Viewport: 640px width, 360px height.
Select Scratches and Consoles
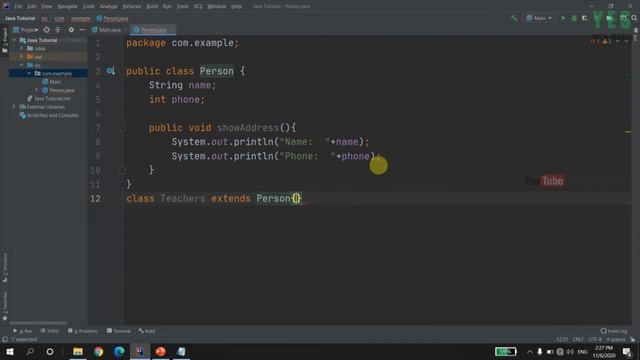click(49, 116)
